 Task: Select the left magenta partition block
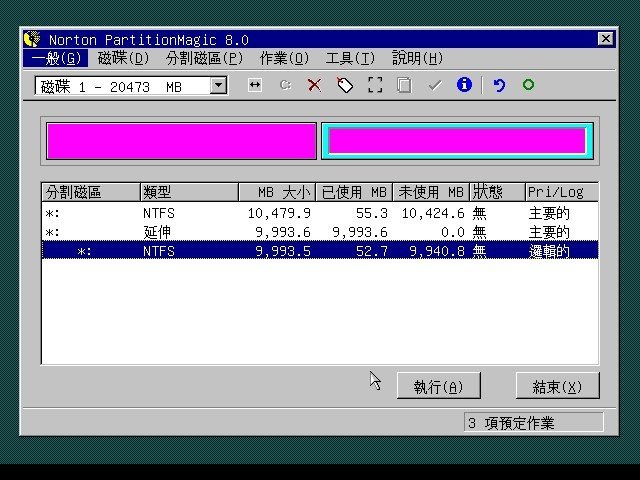point(181,141)
